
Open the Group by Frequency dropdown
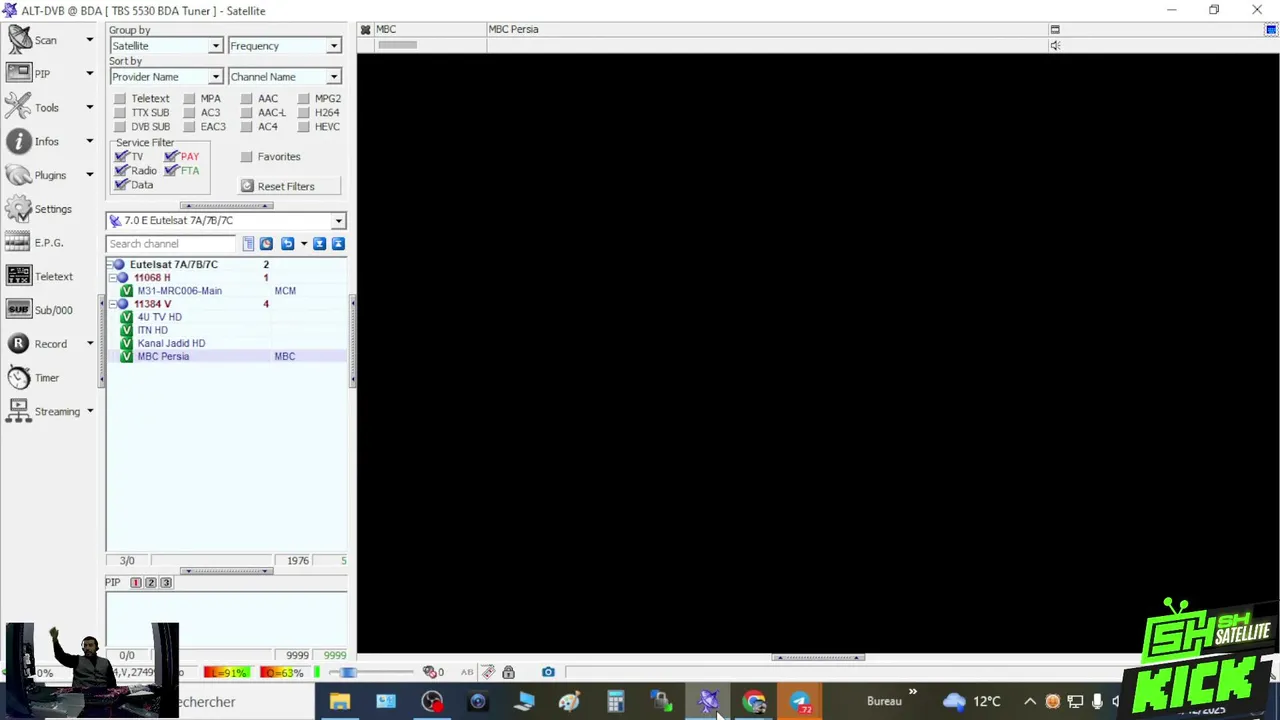[284, 46]
